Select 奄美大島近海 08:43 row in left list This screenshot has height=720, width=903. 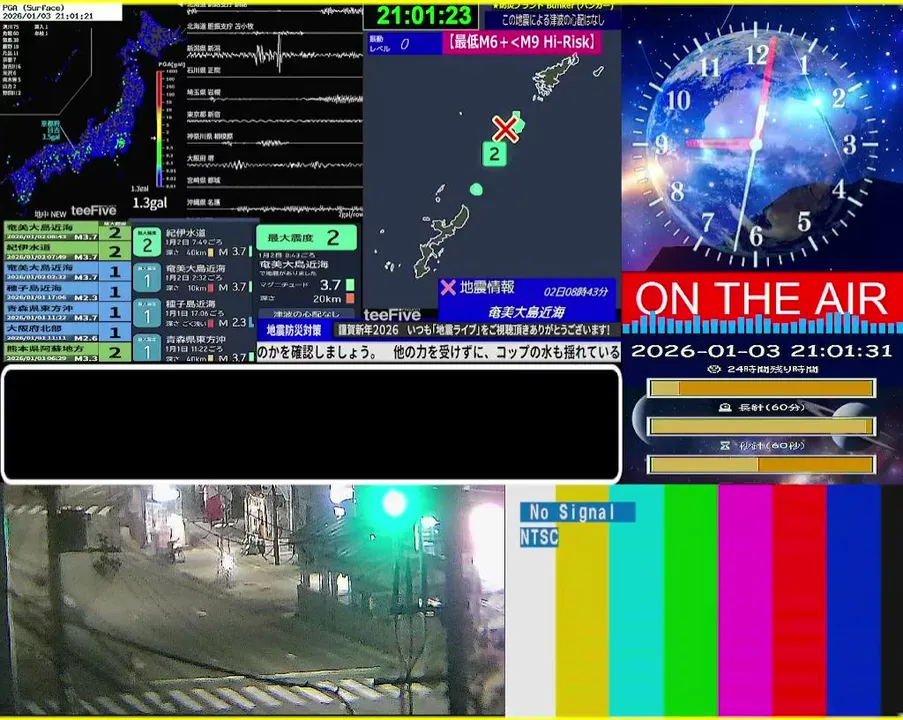(x=67, y=231)
